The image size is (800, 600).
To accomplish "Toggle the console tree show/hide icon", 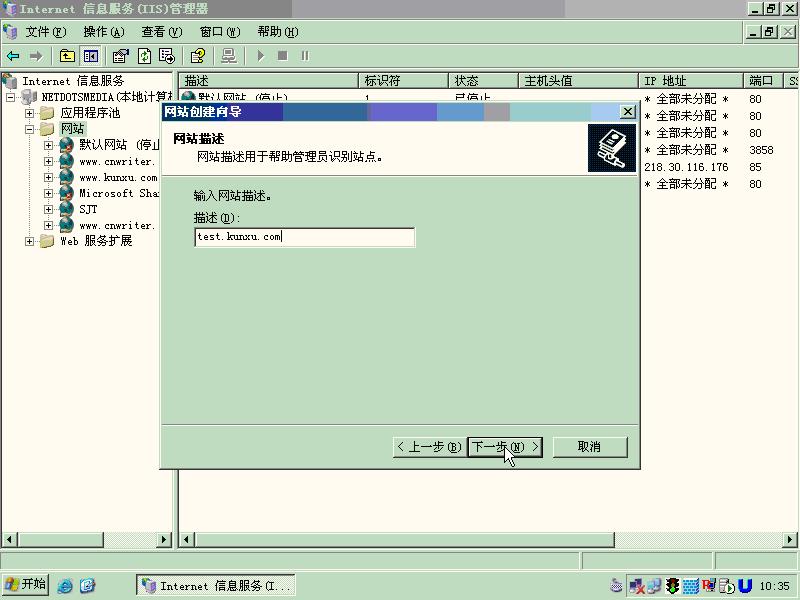I will click(91, 56).
